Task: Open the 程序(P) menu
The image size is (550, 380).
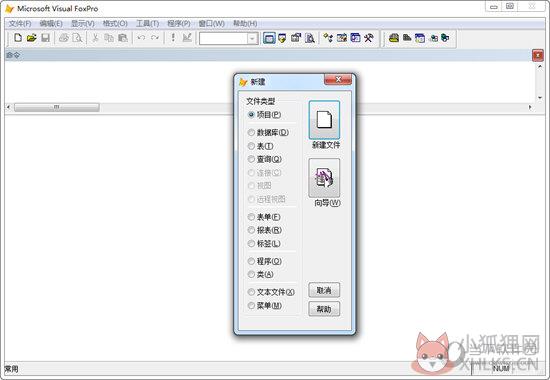Action: (179, 24)
